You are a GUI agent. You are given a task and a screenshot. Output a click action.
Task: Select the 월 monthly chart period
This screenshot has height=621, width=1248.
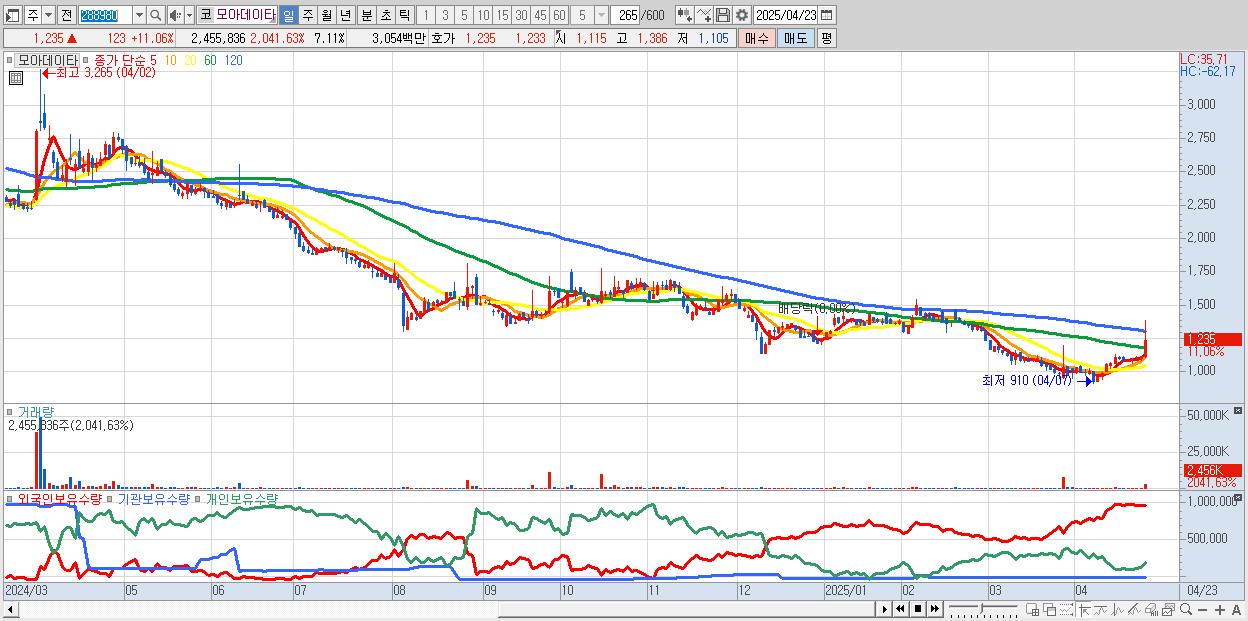(326, 15)
